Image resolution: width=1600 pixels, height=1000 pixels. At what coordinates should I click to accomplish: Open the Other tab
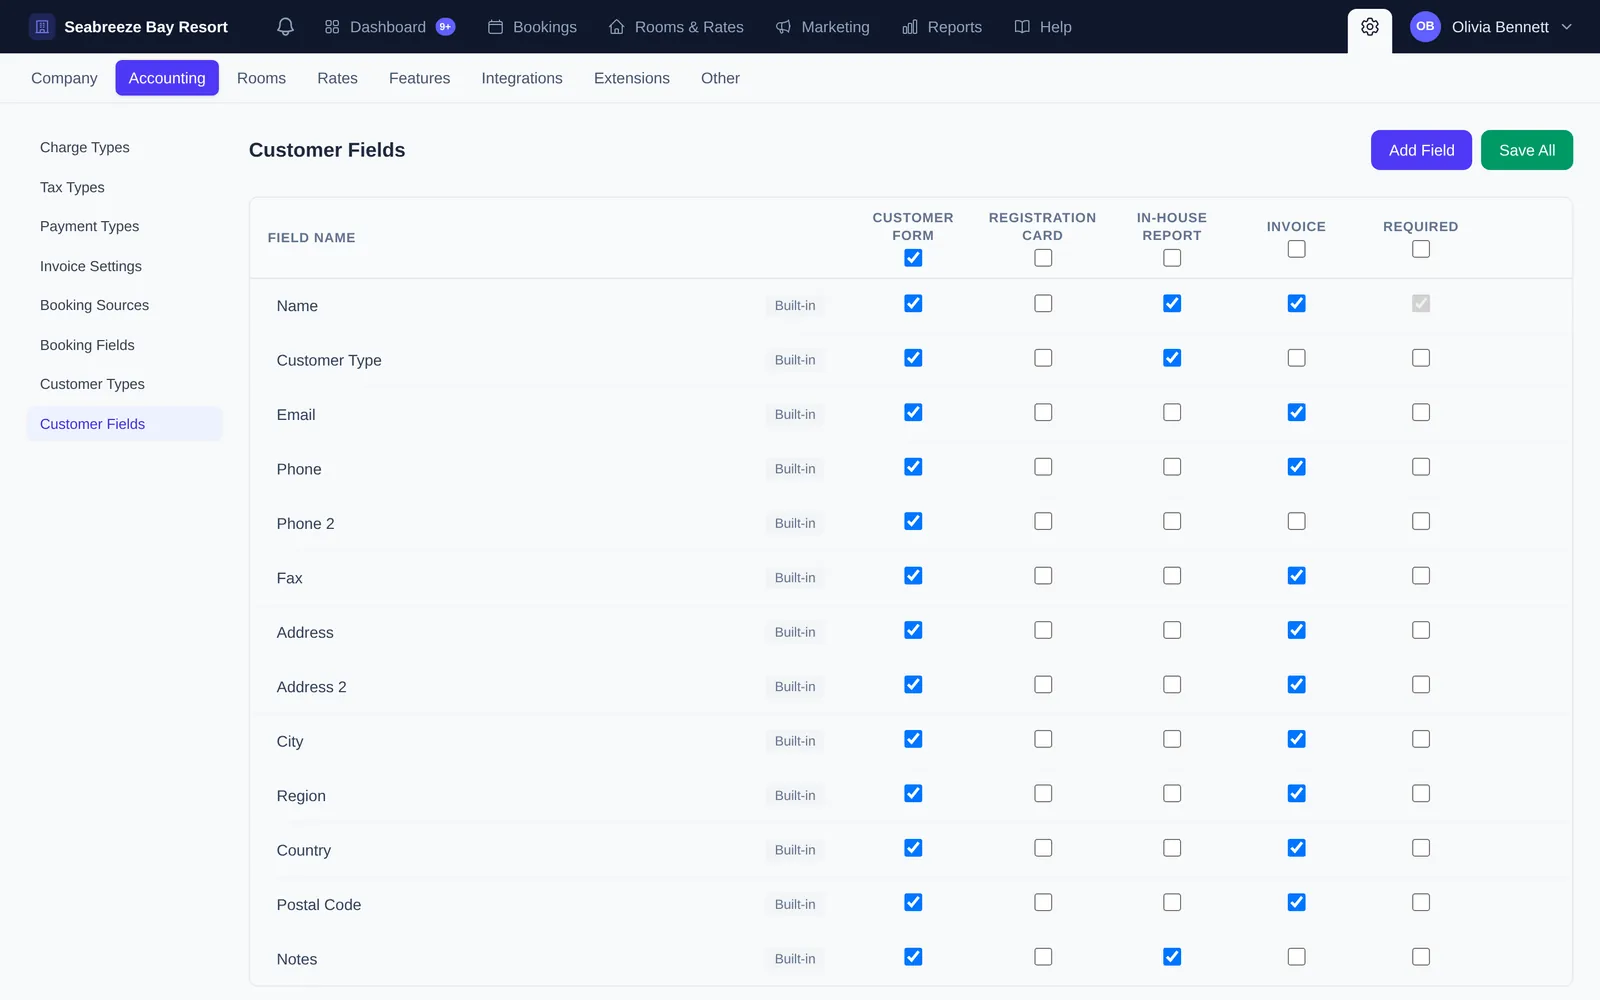coord(720,78)
